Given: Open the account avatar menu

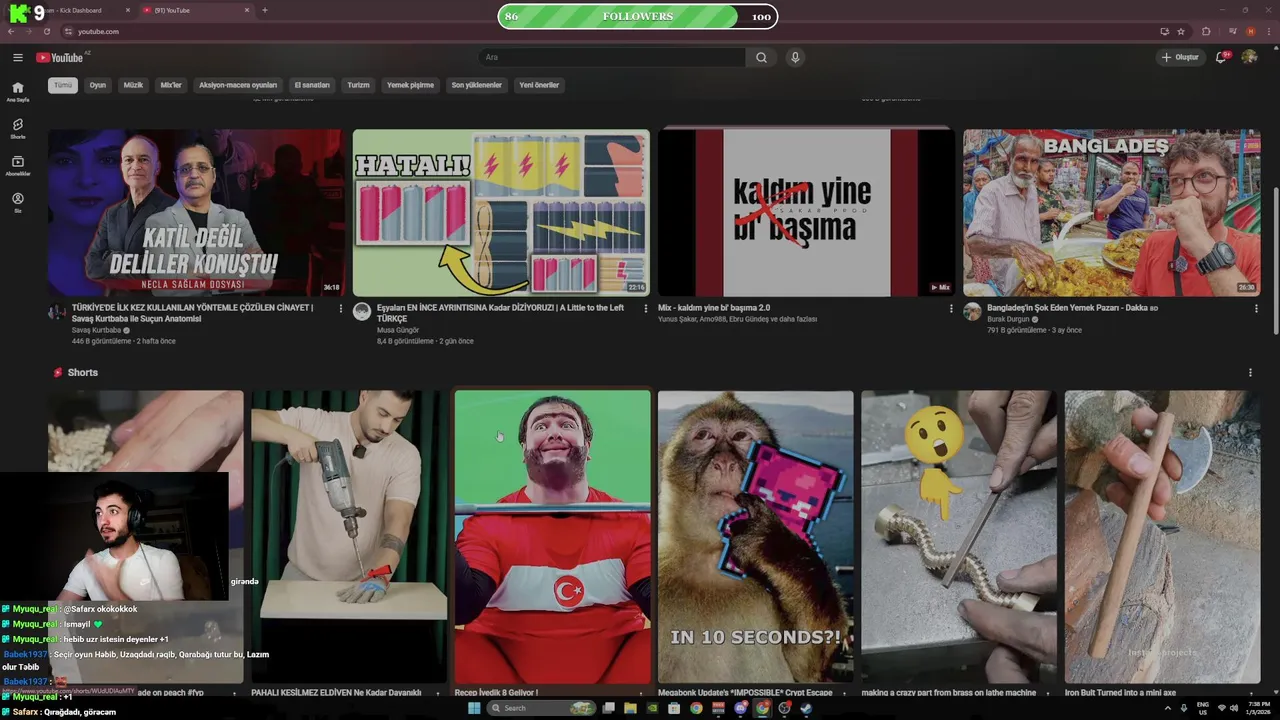Looking at the screenshot, I should (x=1249, y=57).
